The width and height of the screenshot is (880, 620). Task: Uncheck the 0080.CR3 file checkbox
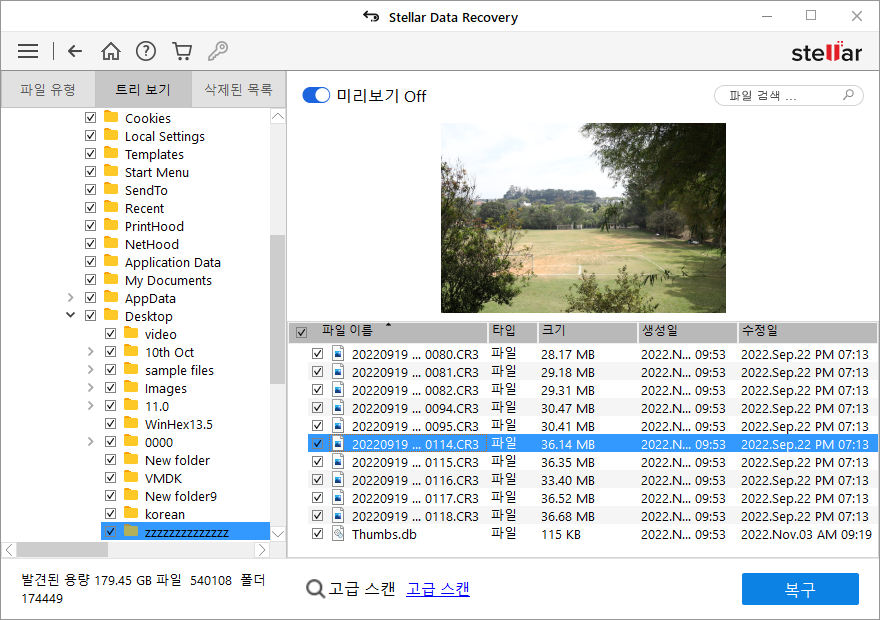point(317,354)
